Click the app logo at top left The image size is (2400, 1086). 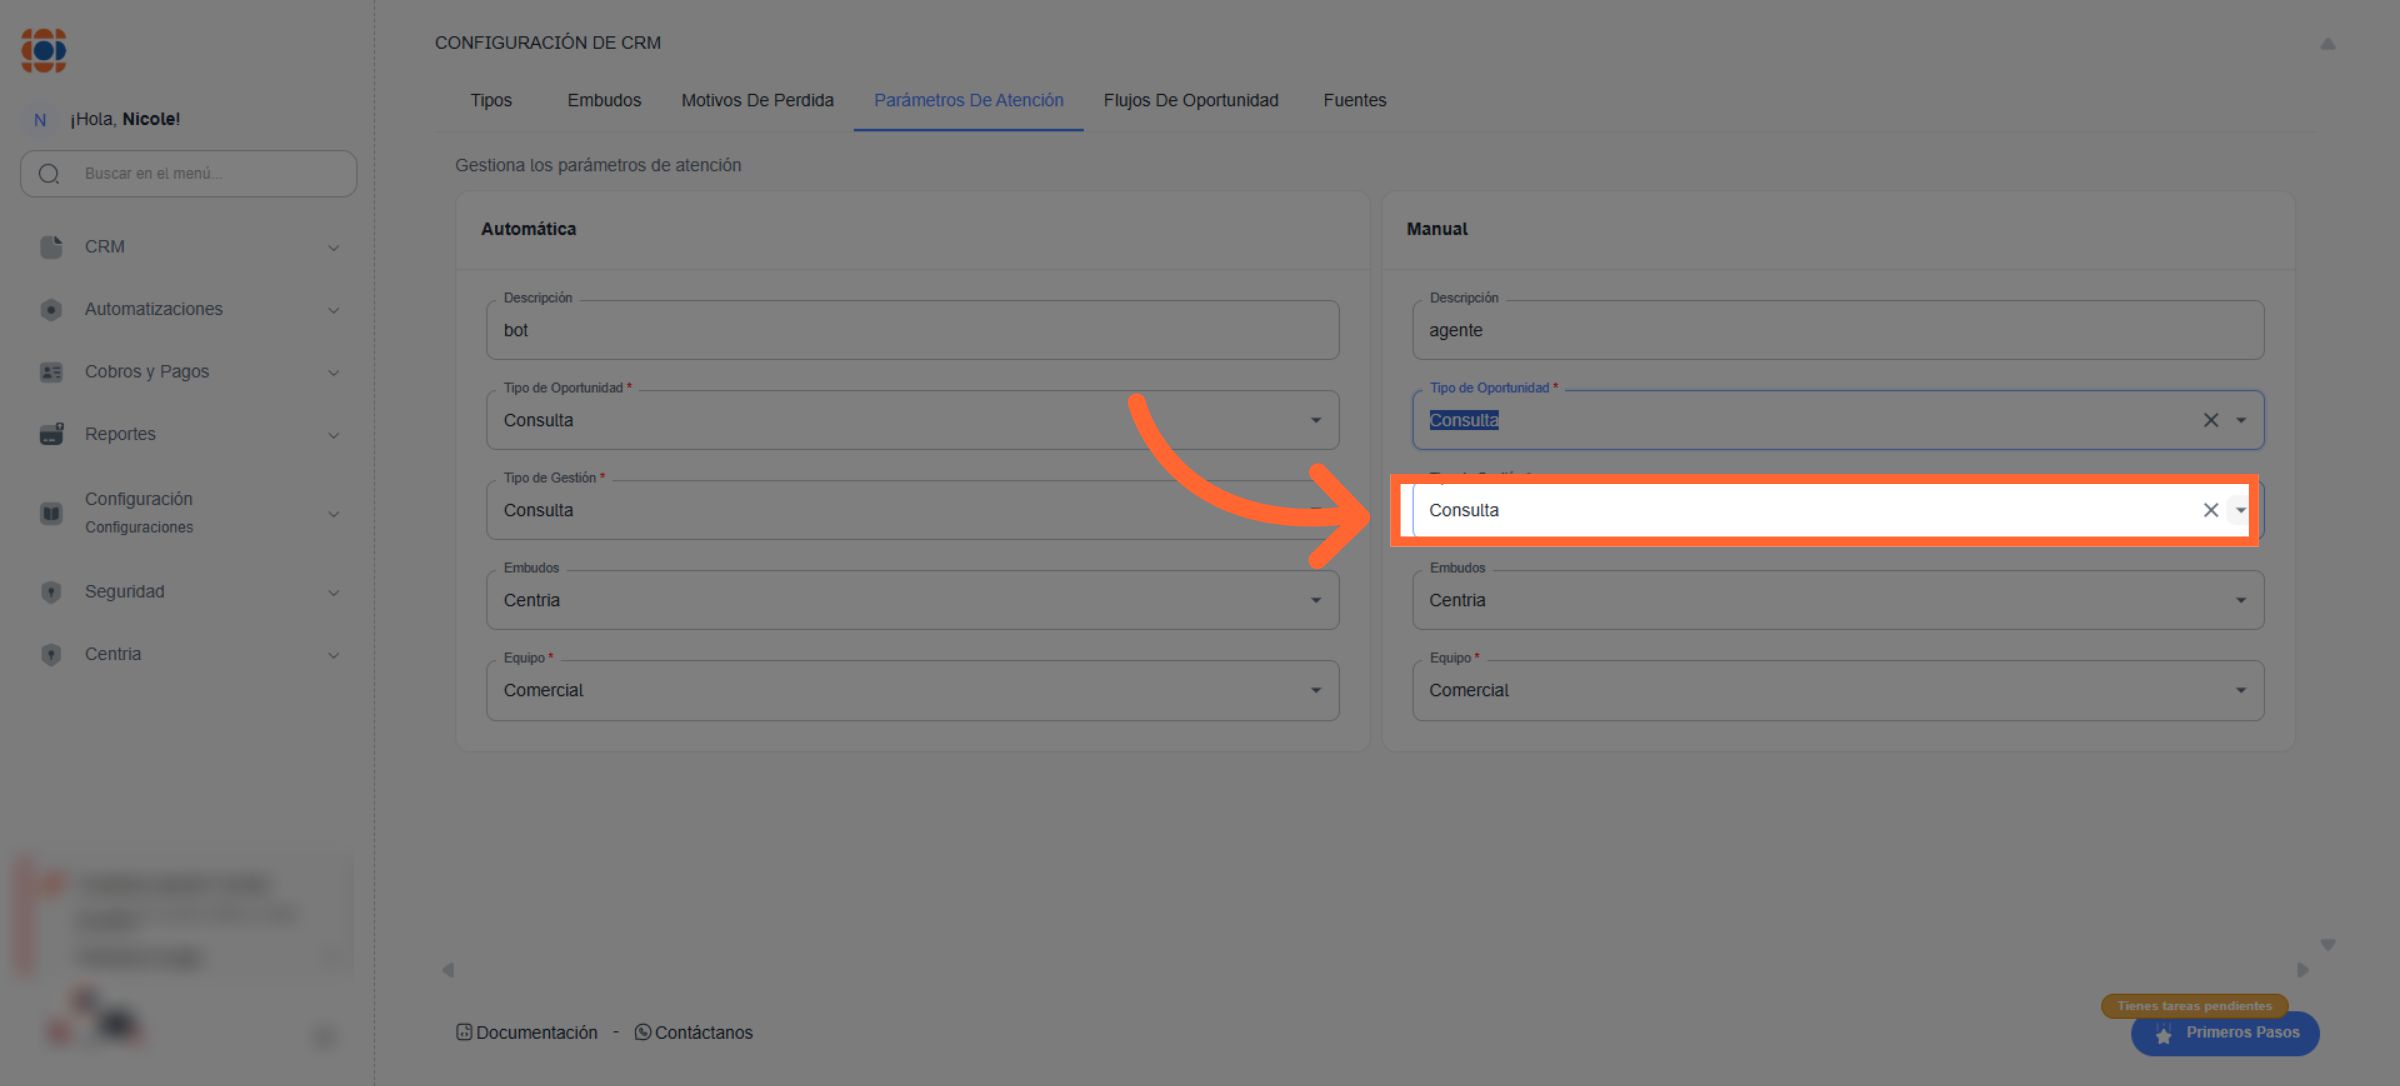pos(44,50)
